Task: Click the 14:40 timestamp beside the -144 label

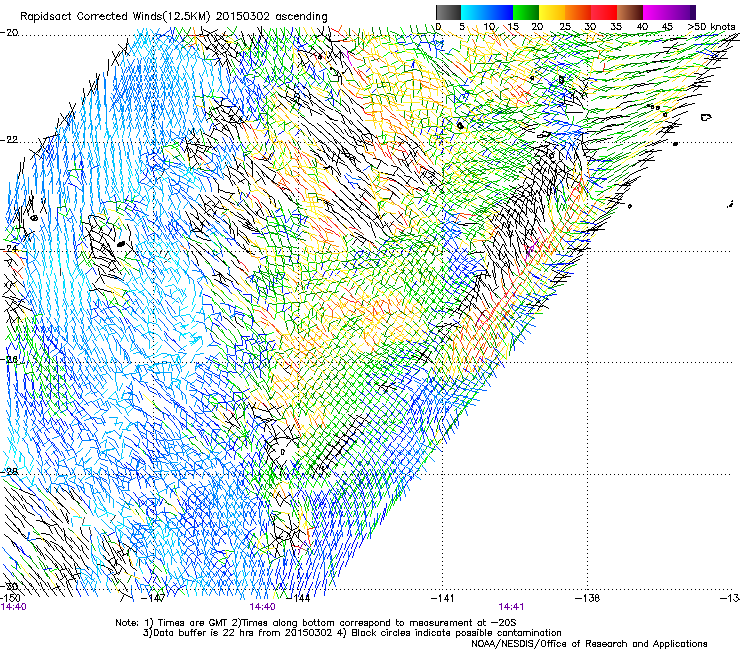Action: pos(262,607)
